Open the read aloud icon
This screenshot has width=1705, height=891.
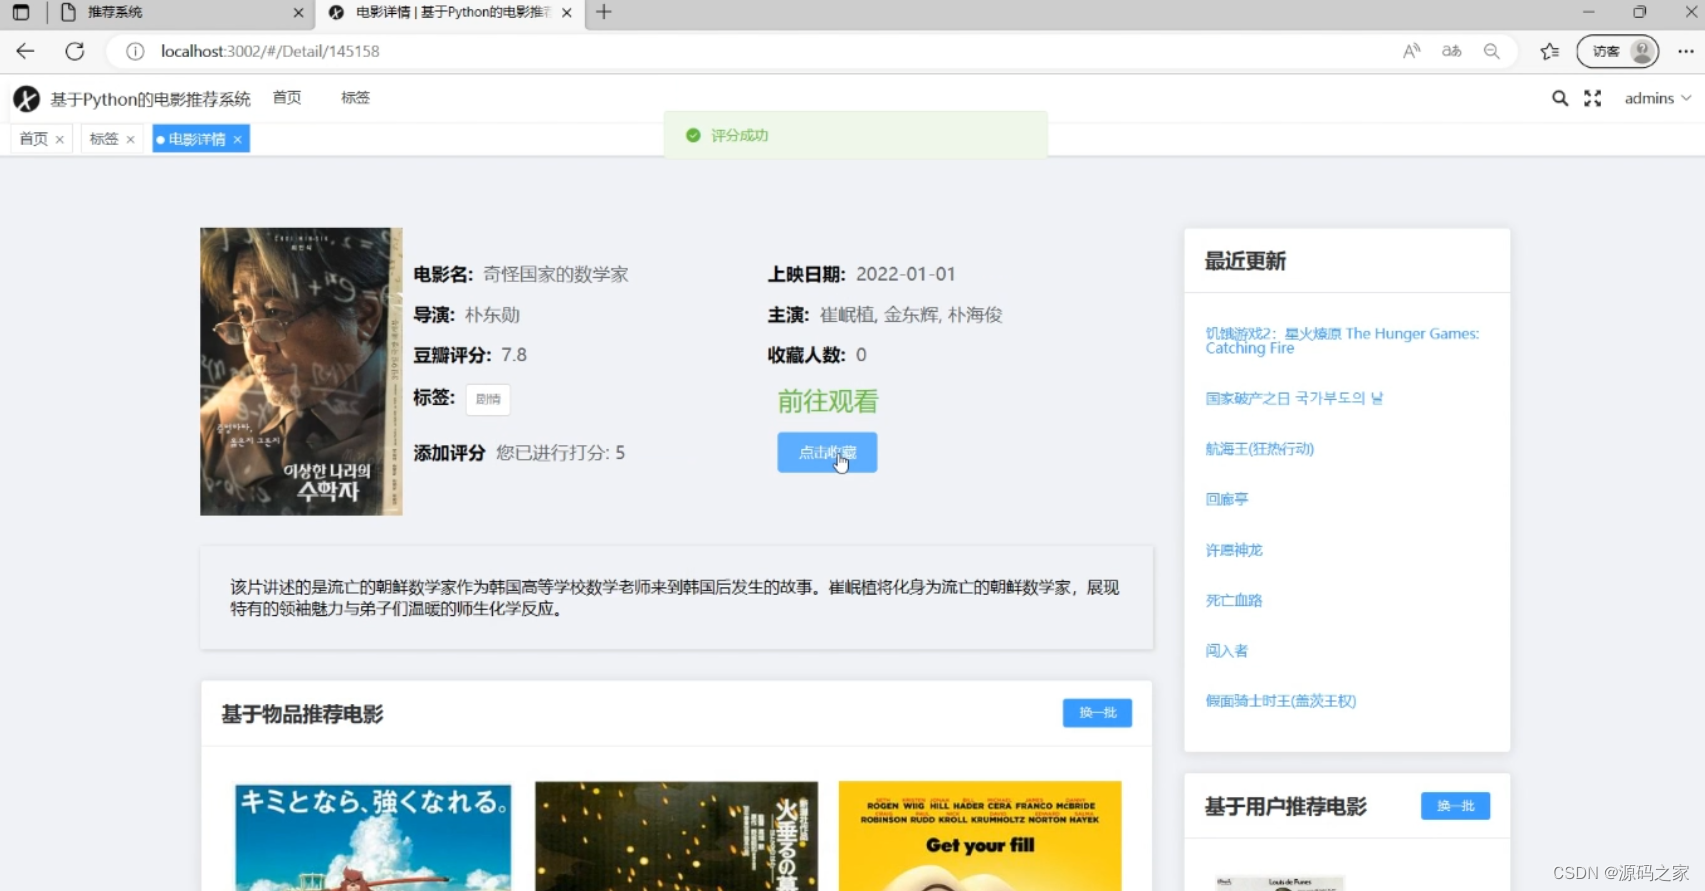point(1411,51)
